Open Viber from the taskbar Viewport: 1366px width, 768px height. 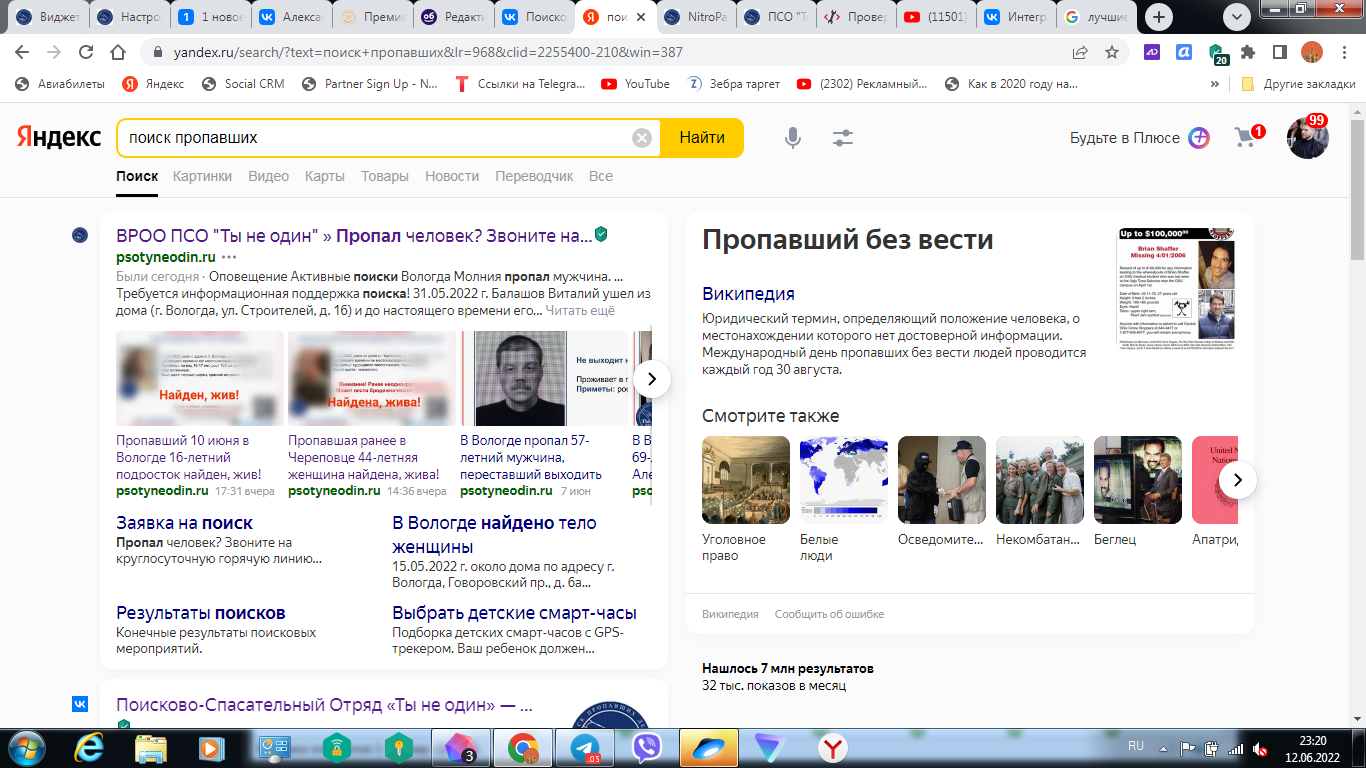[x=647, y=748]
